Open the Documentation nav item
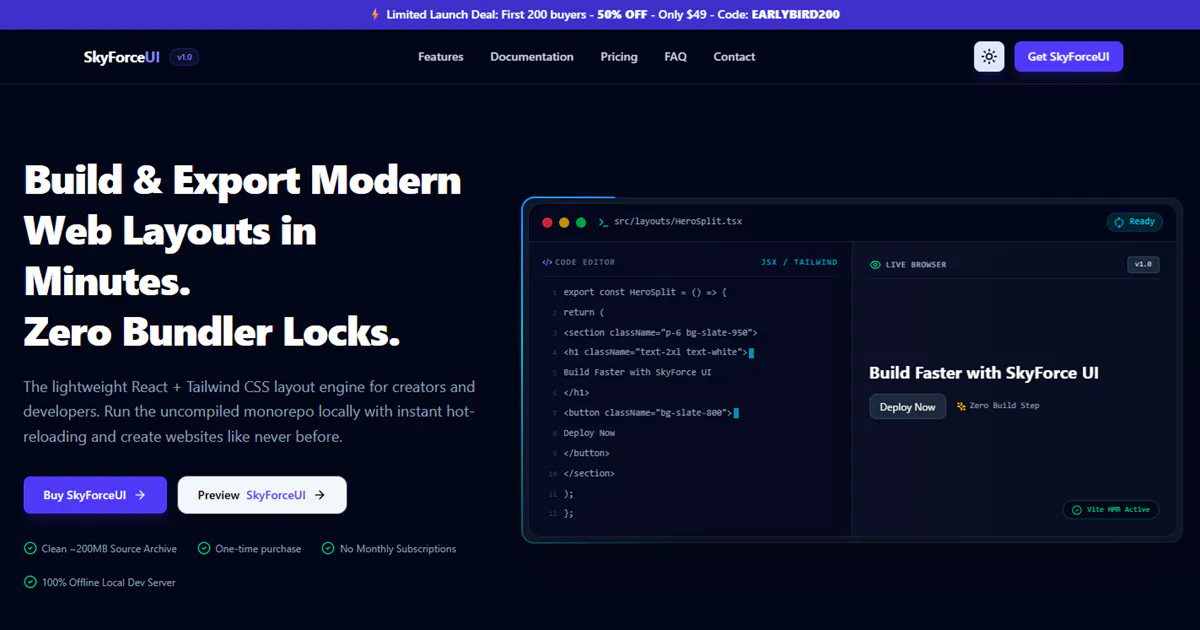 pyautogui.click(x=532, y=57)
